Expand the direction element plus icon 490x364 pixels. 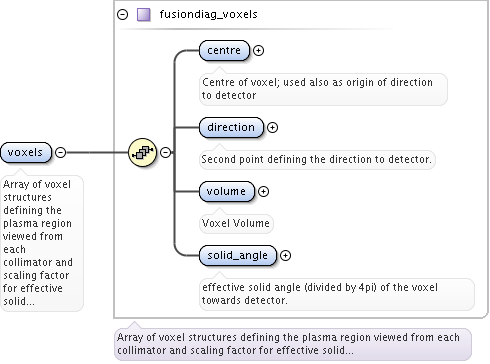pos(272,127)
